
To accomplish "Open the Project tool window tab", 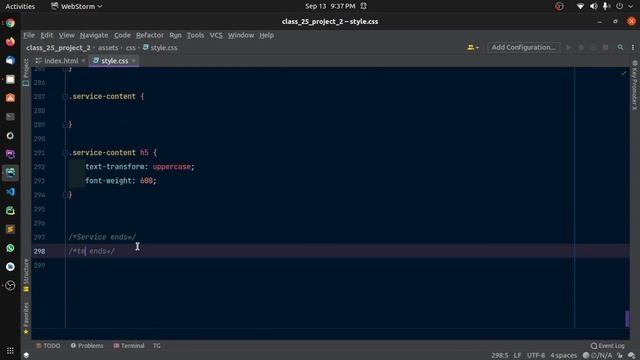I will point(26,72).
